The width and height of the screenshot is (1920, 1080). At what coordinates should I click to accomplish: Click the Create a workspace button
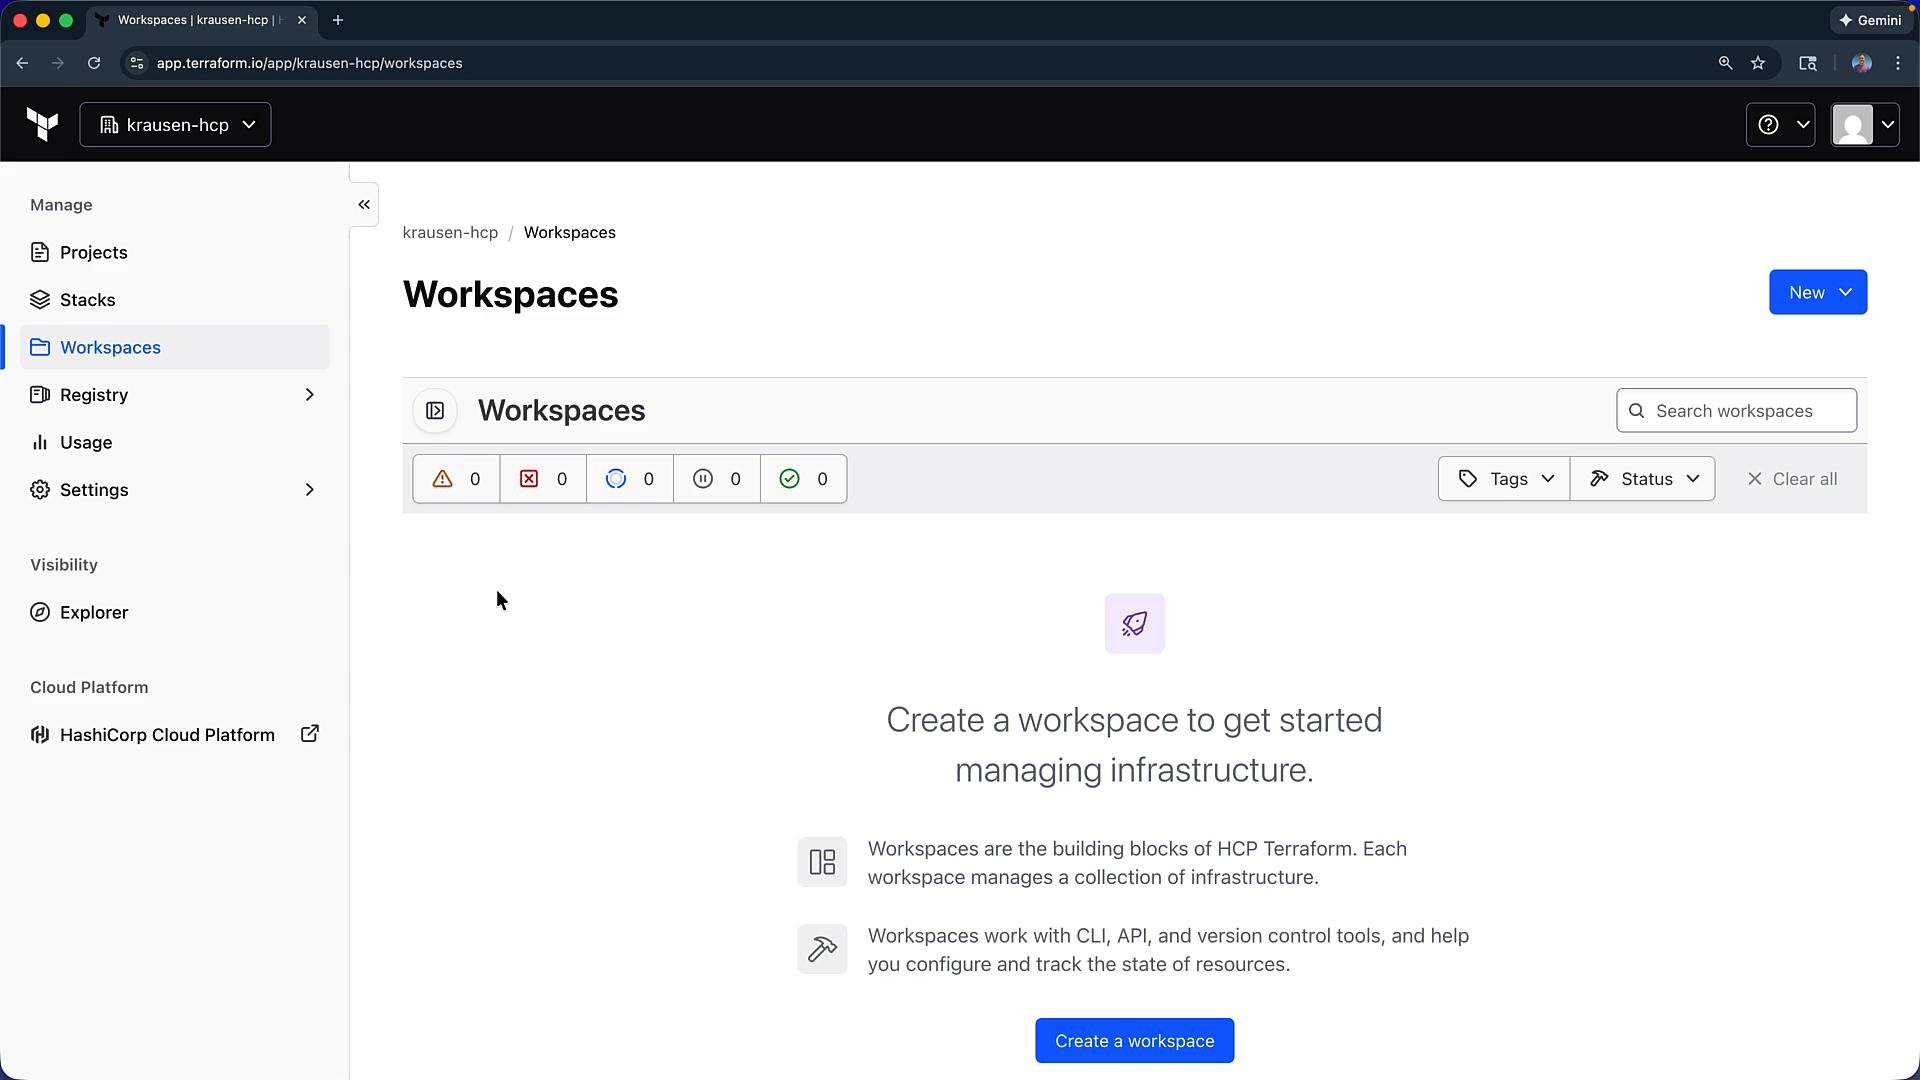(x=1134, y=1041)
